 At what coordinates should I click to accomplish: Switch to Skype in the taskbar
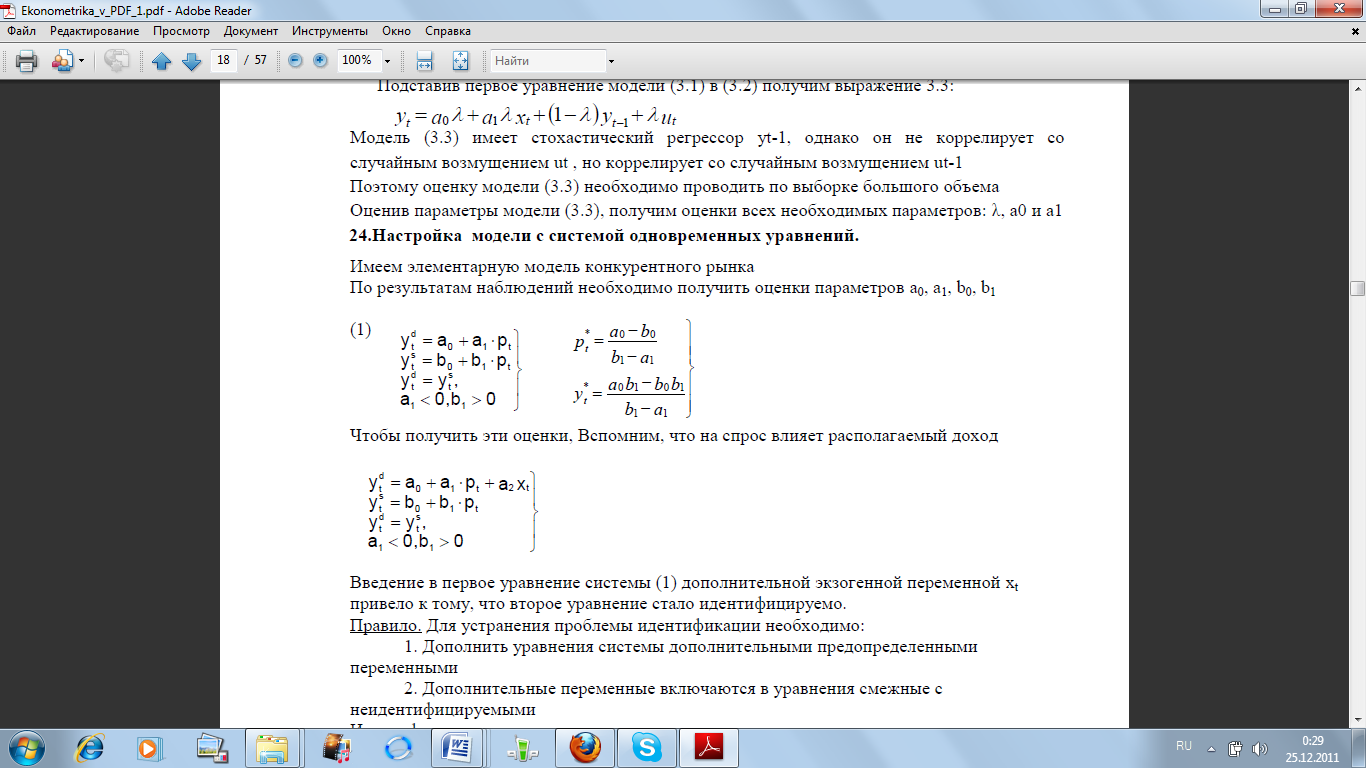pos(646,748)
